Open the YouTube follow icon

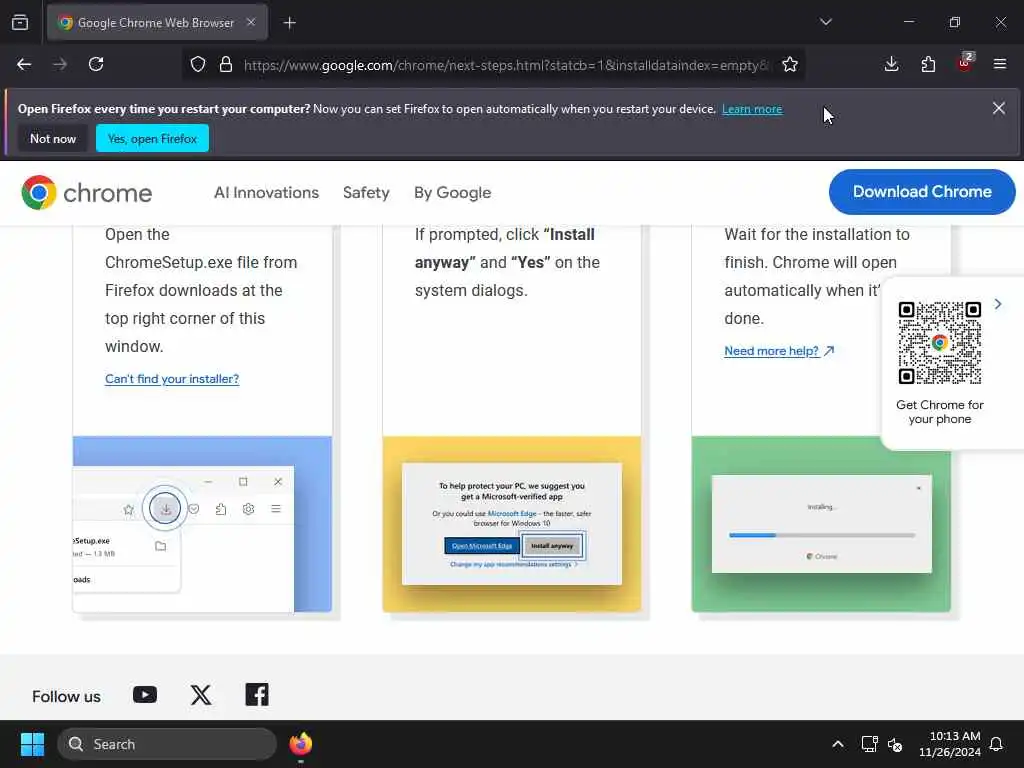point(145,695)
